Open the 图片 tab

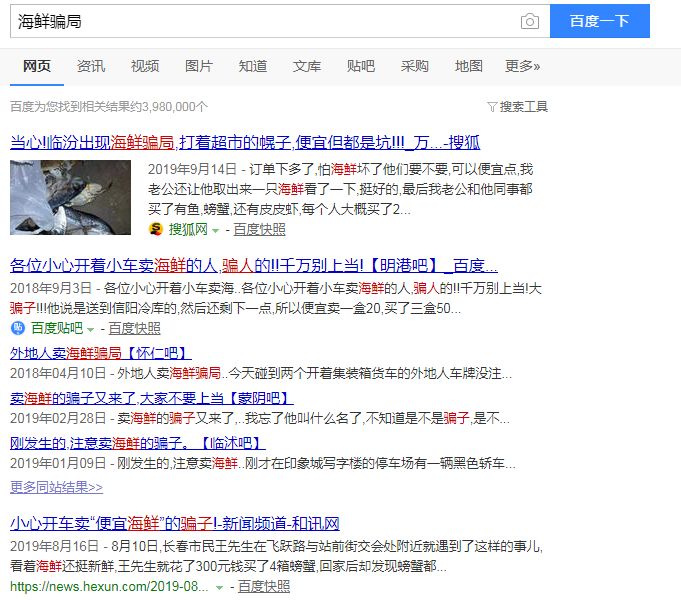pyautogui.click(x=198, y=66)
